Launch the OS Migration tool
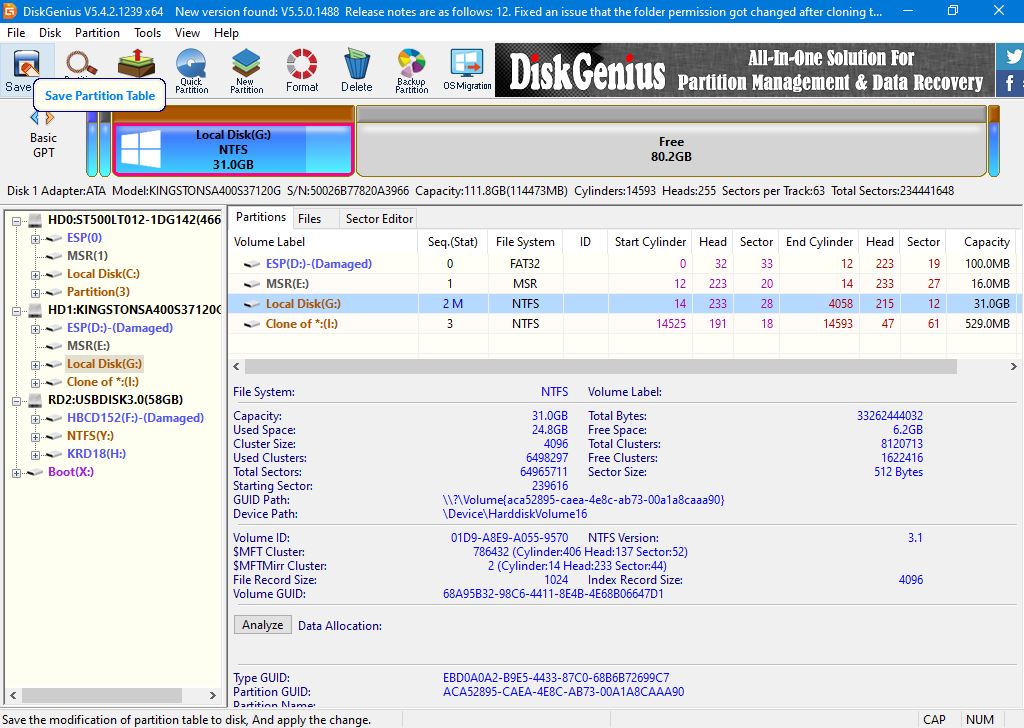Viewport: 1024px width, 728px height. pyautogui.click(x=467, y=70)
